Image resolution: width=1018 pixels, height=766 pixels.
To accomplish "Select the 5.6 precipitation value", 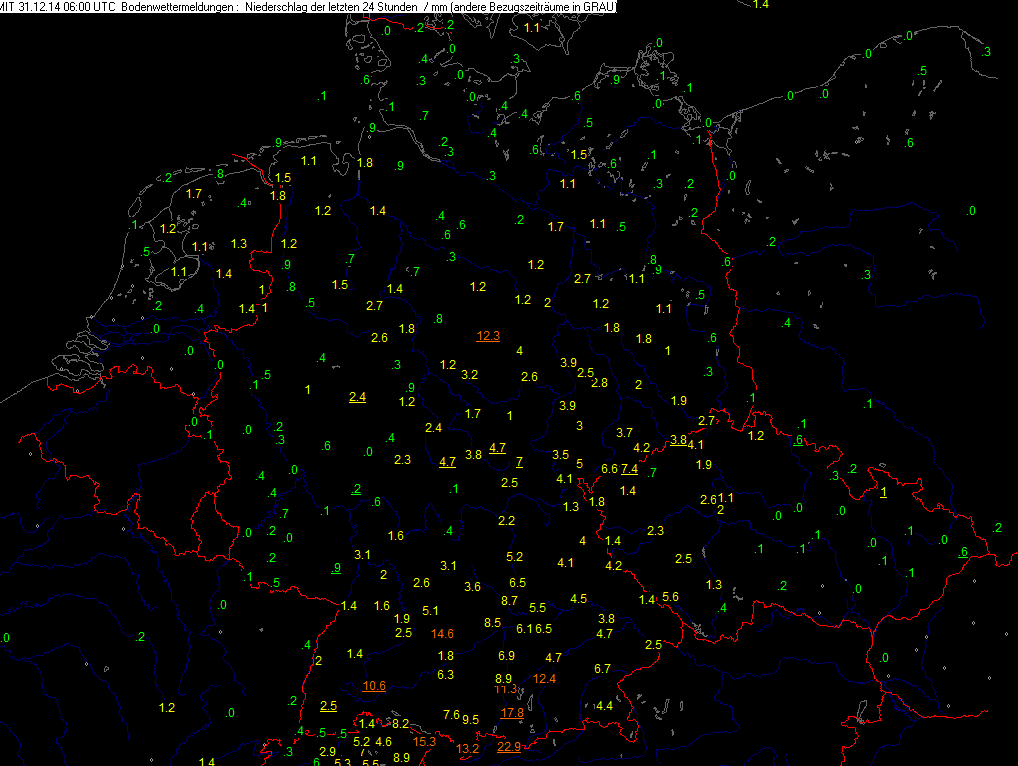I will click(670, 596).
